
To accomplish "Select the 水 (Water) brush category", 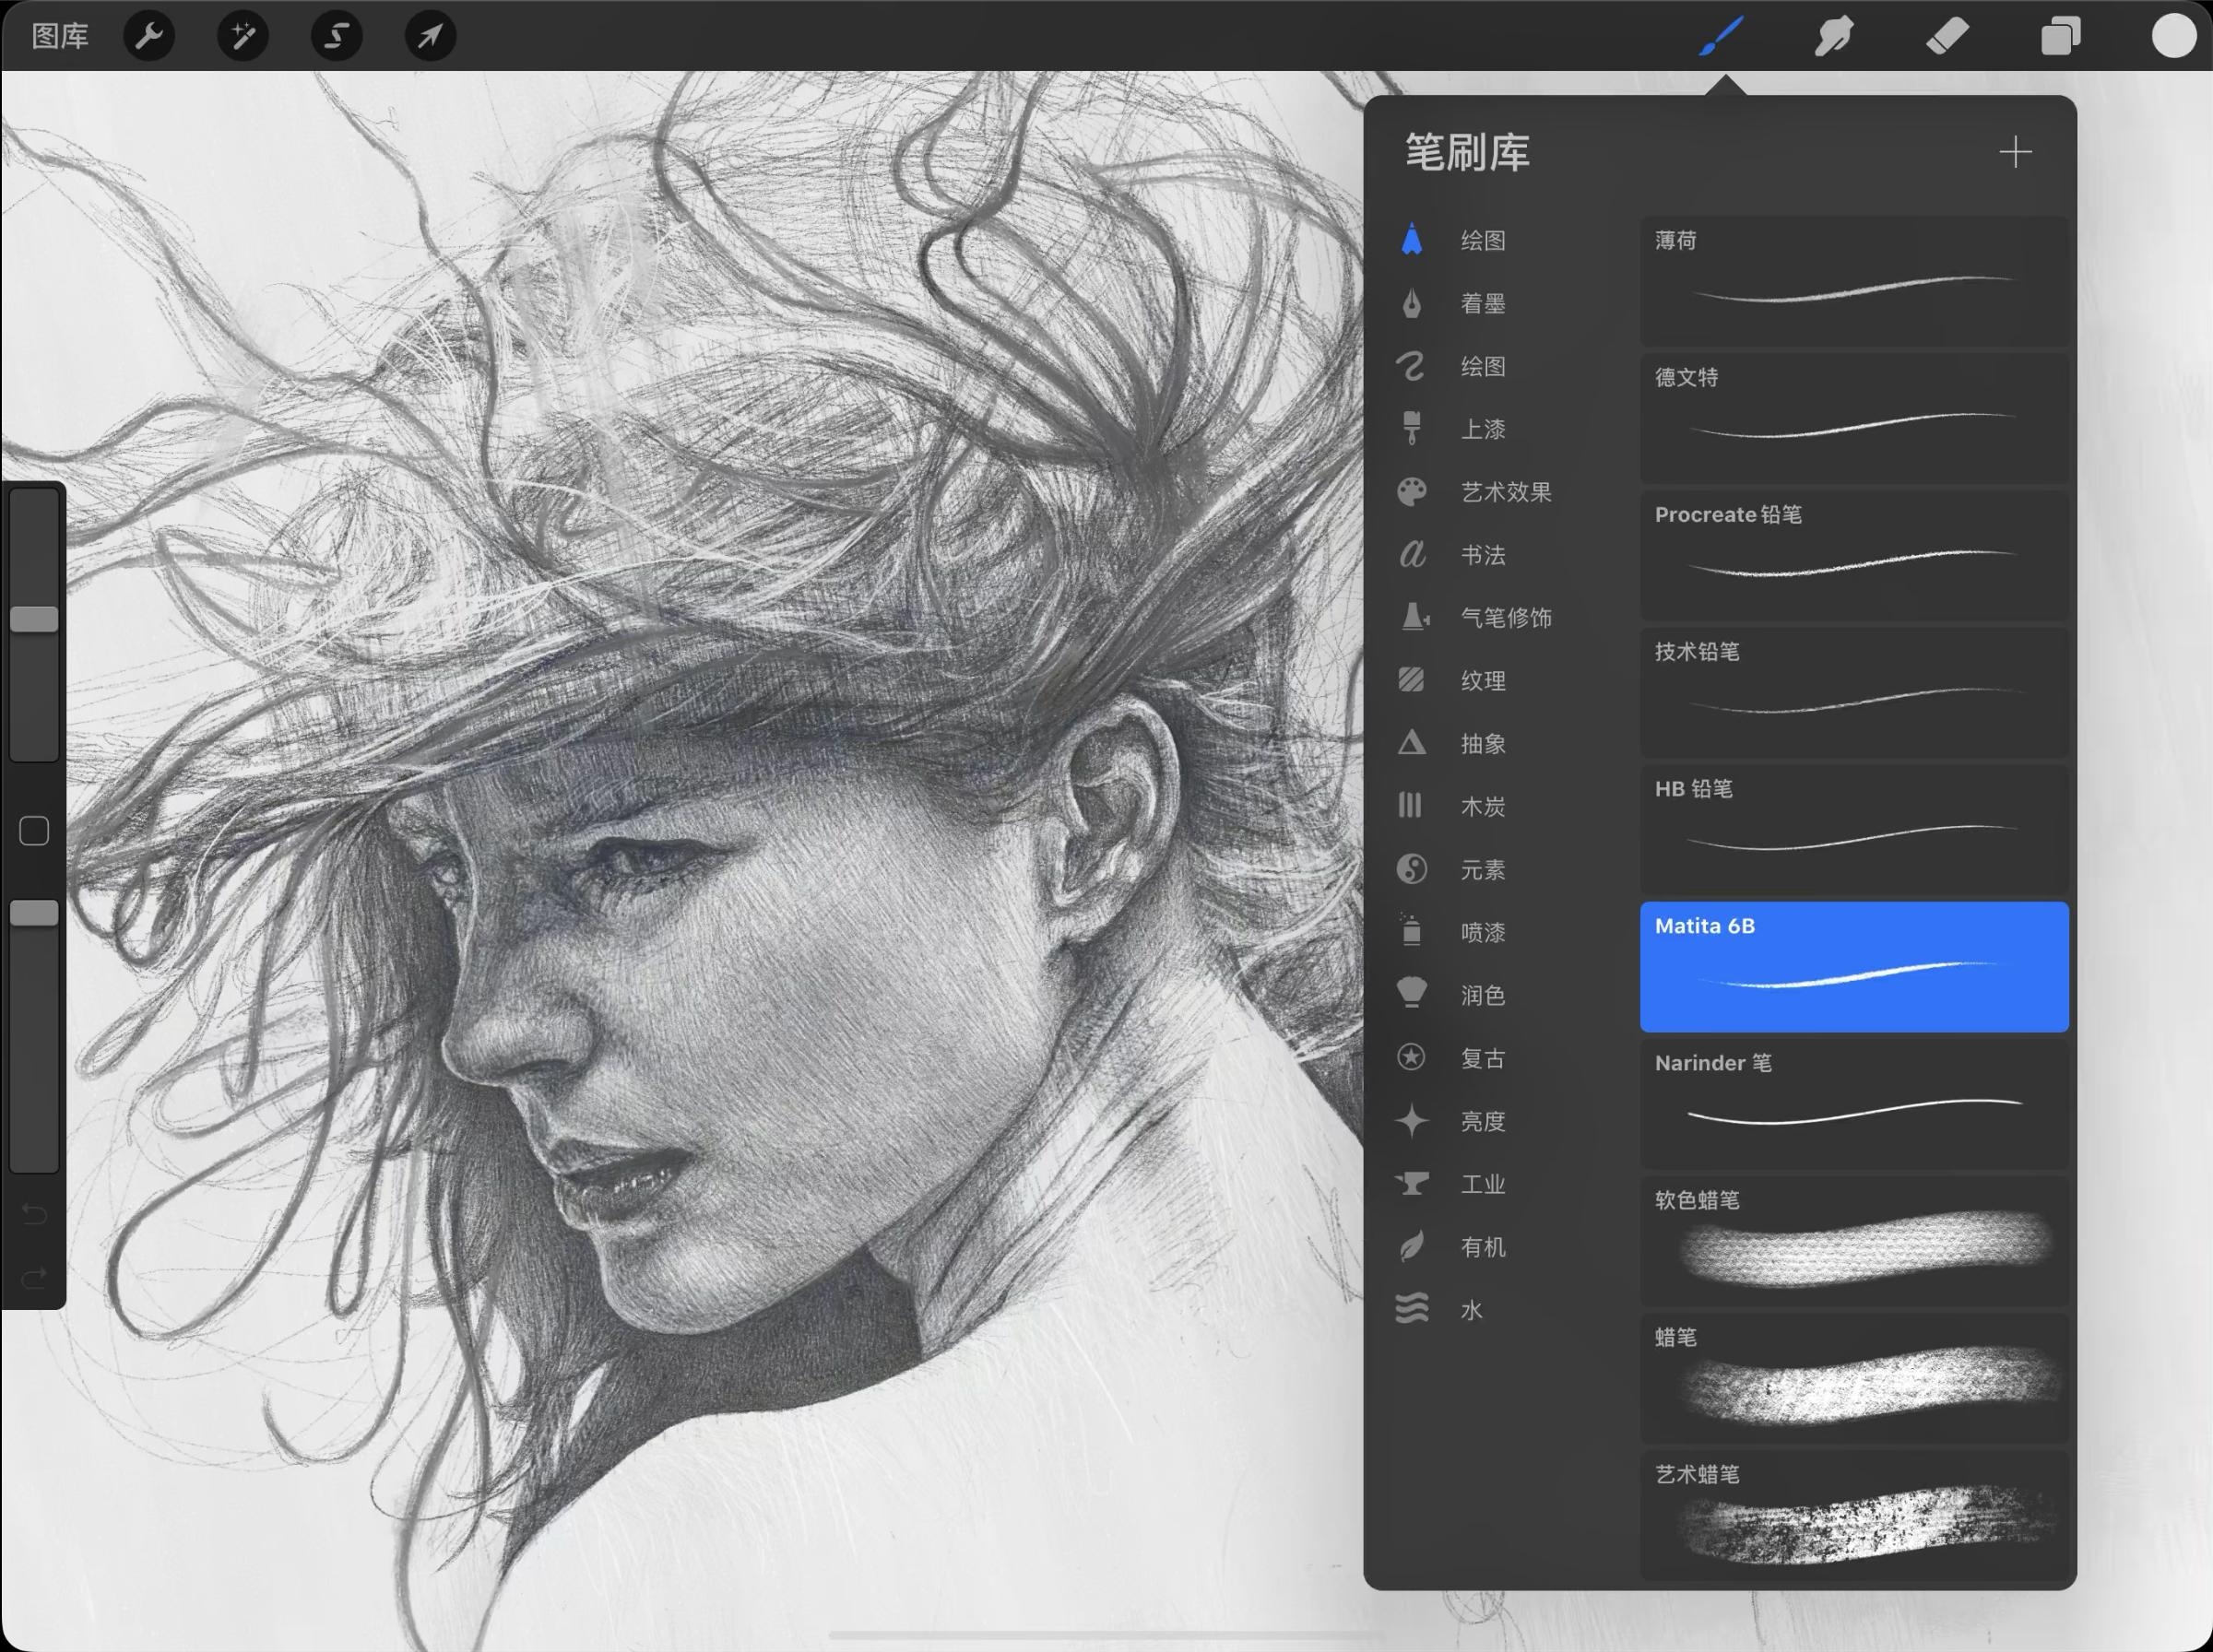I will coord(1470,1310).
